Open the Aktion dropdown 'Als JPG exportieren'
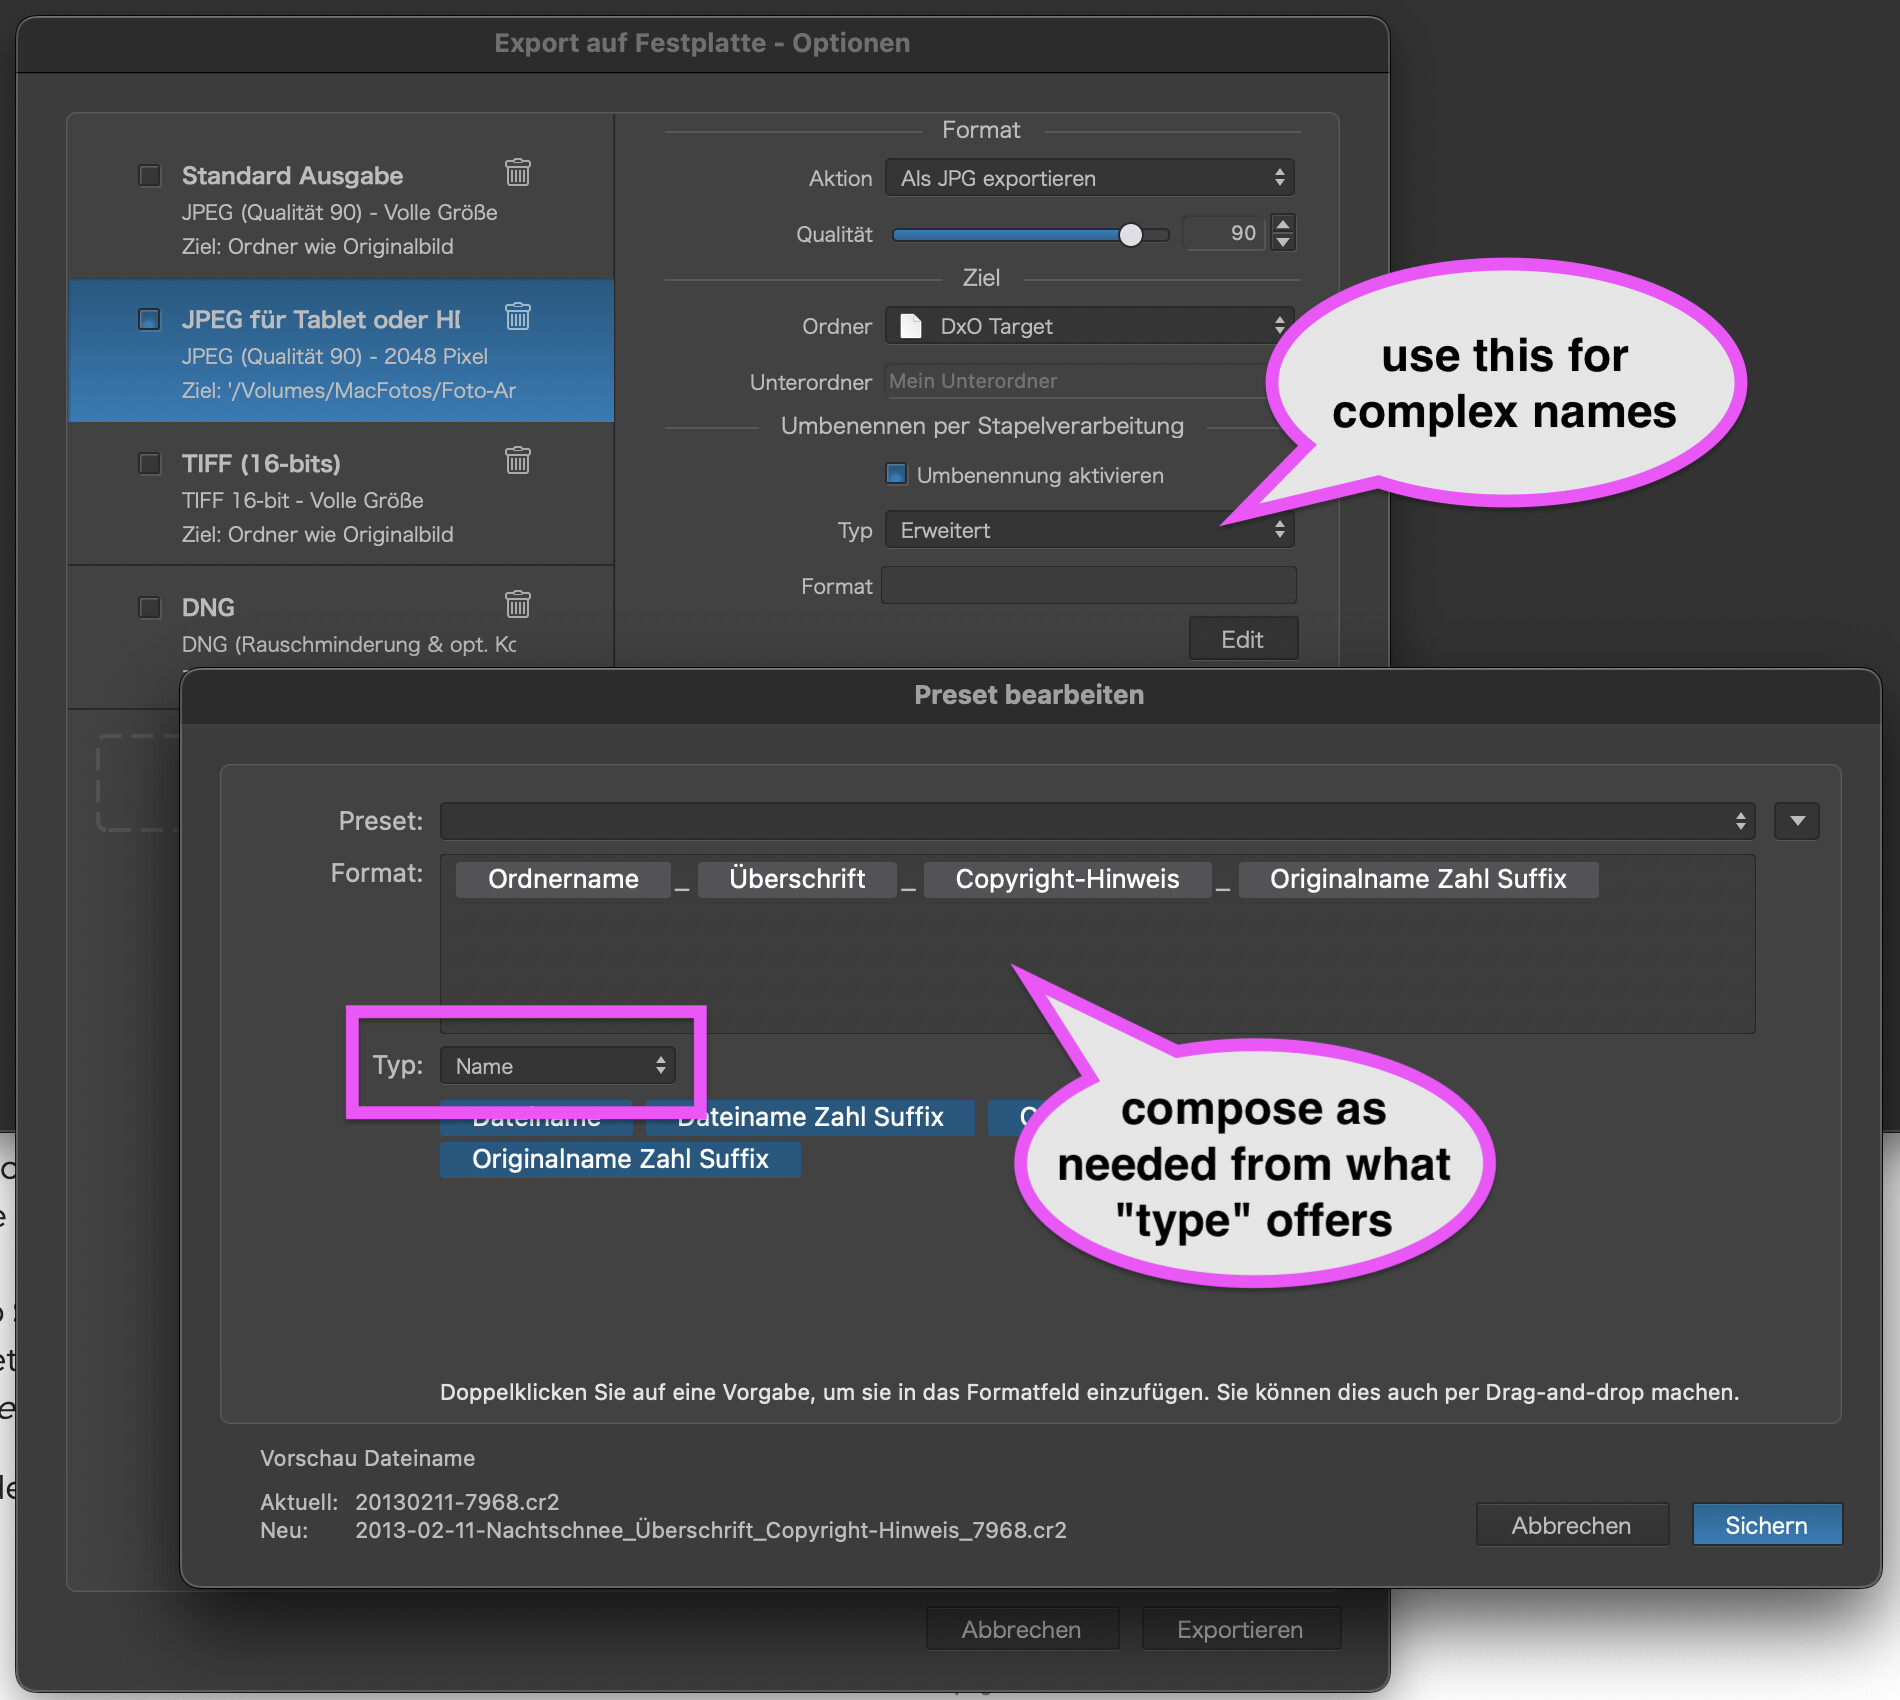 click(1089, 178)
